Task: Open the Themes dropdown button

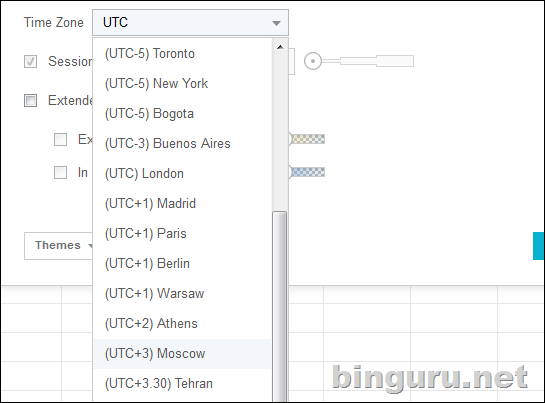Action: [59, 246]
